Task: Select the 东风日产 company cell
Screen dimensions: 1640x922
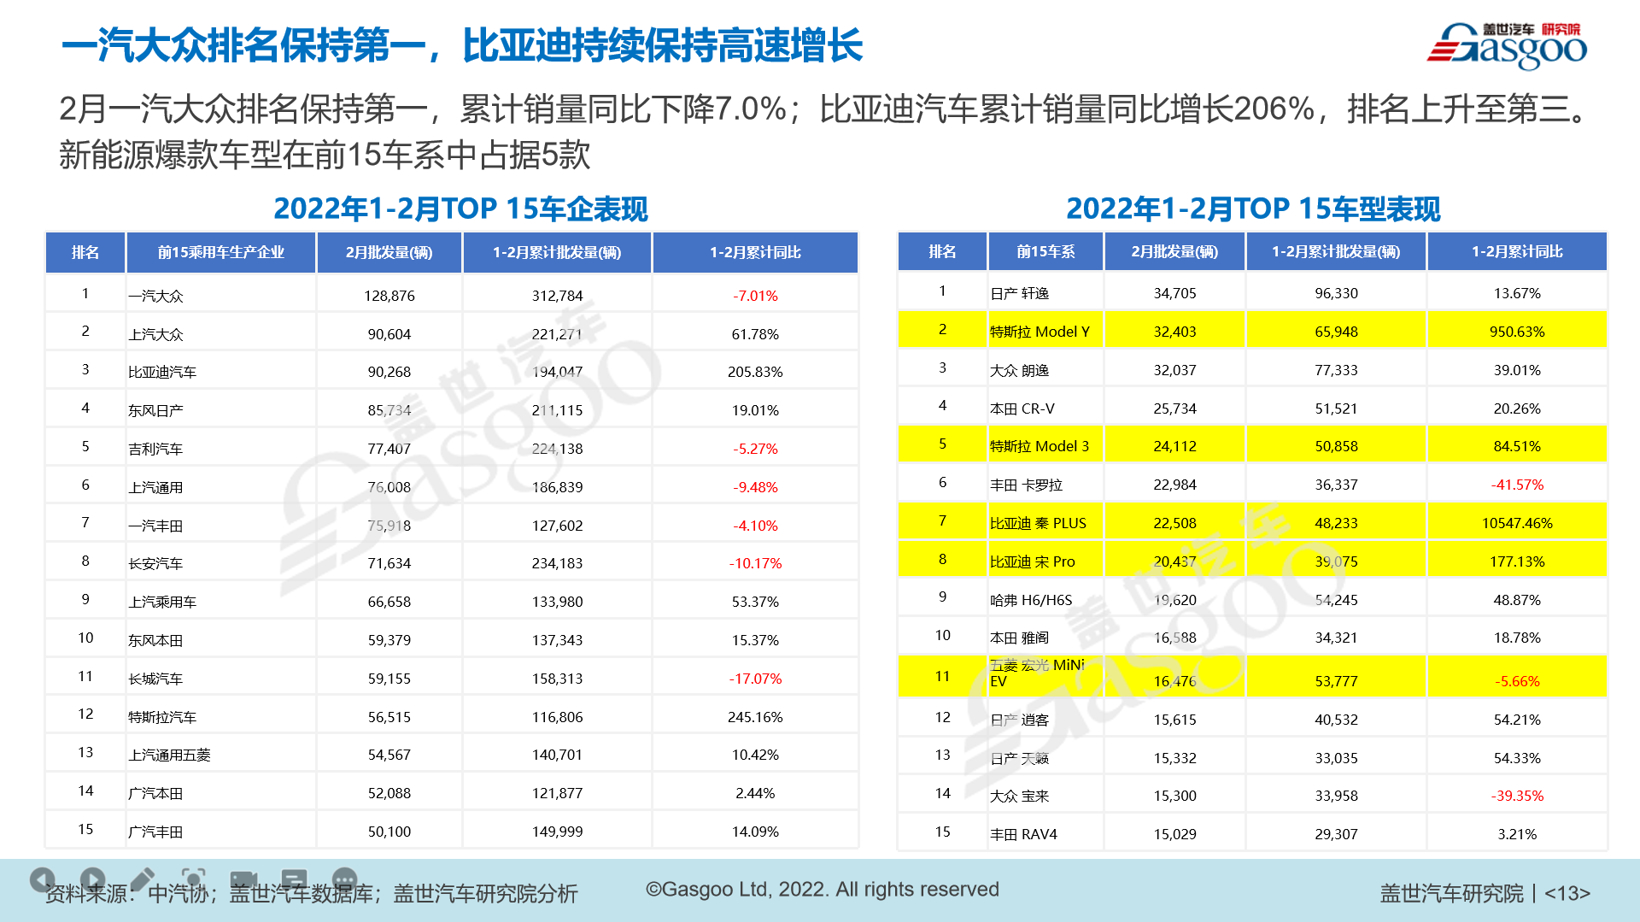Action: point(221,410)
